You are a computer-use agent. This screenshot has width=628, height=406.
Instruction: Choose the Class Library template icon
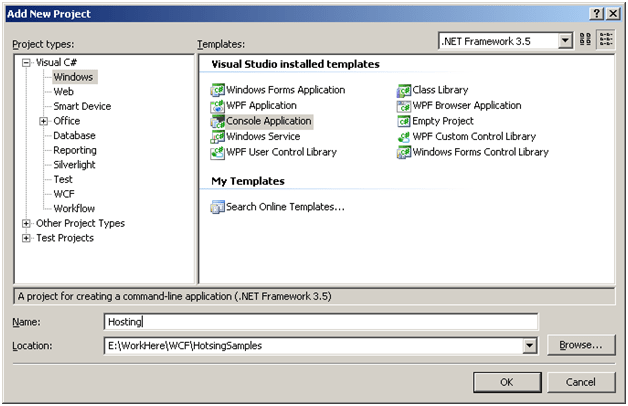[404, 90]
